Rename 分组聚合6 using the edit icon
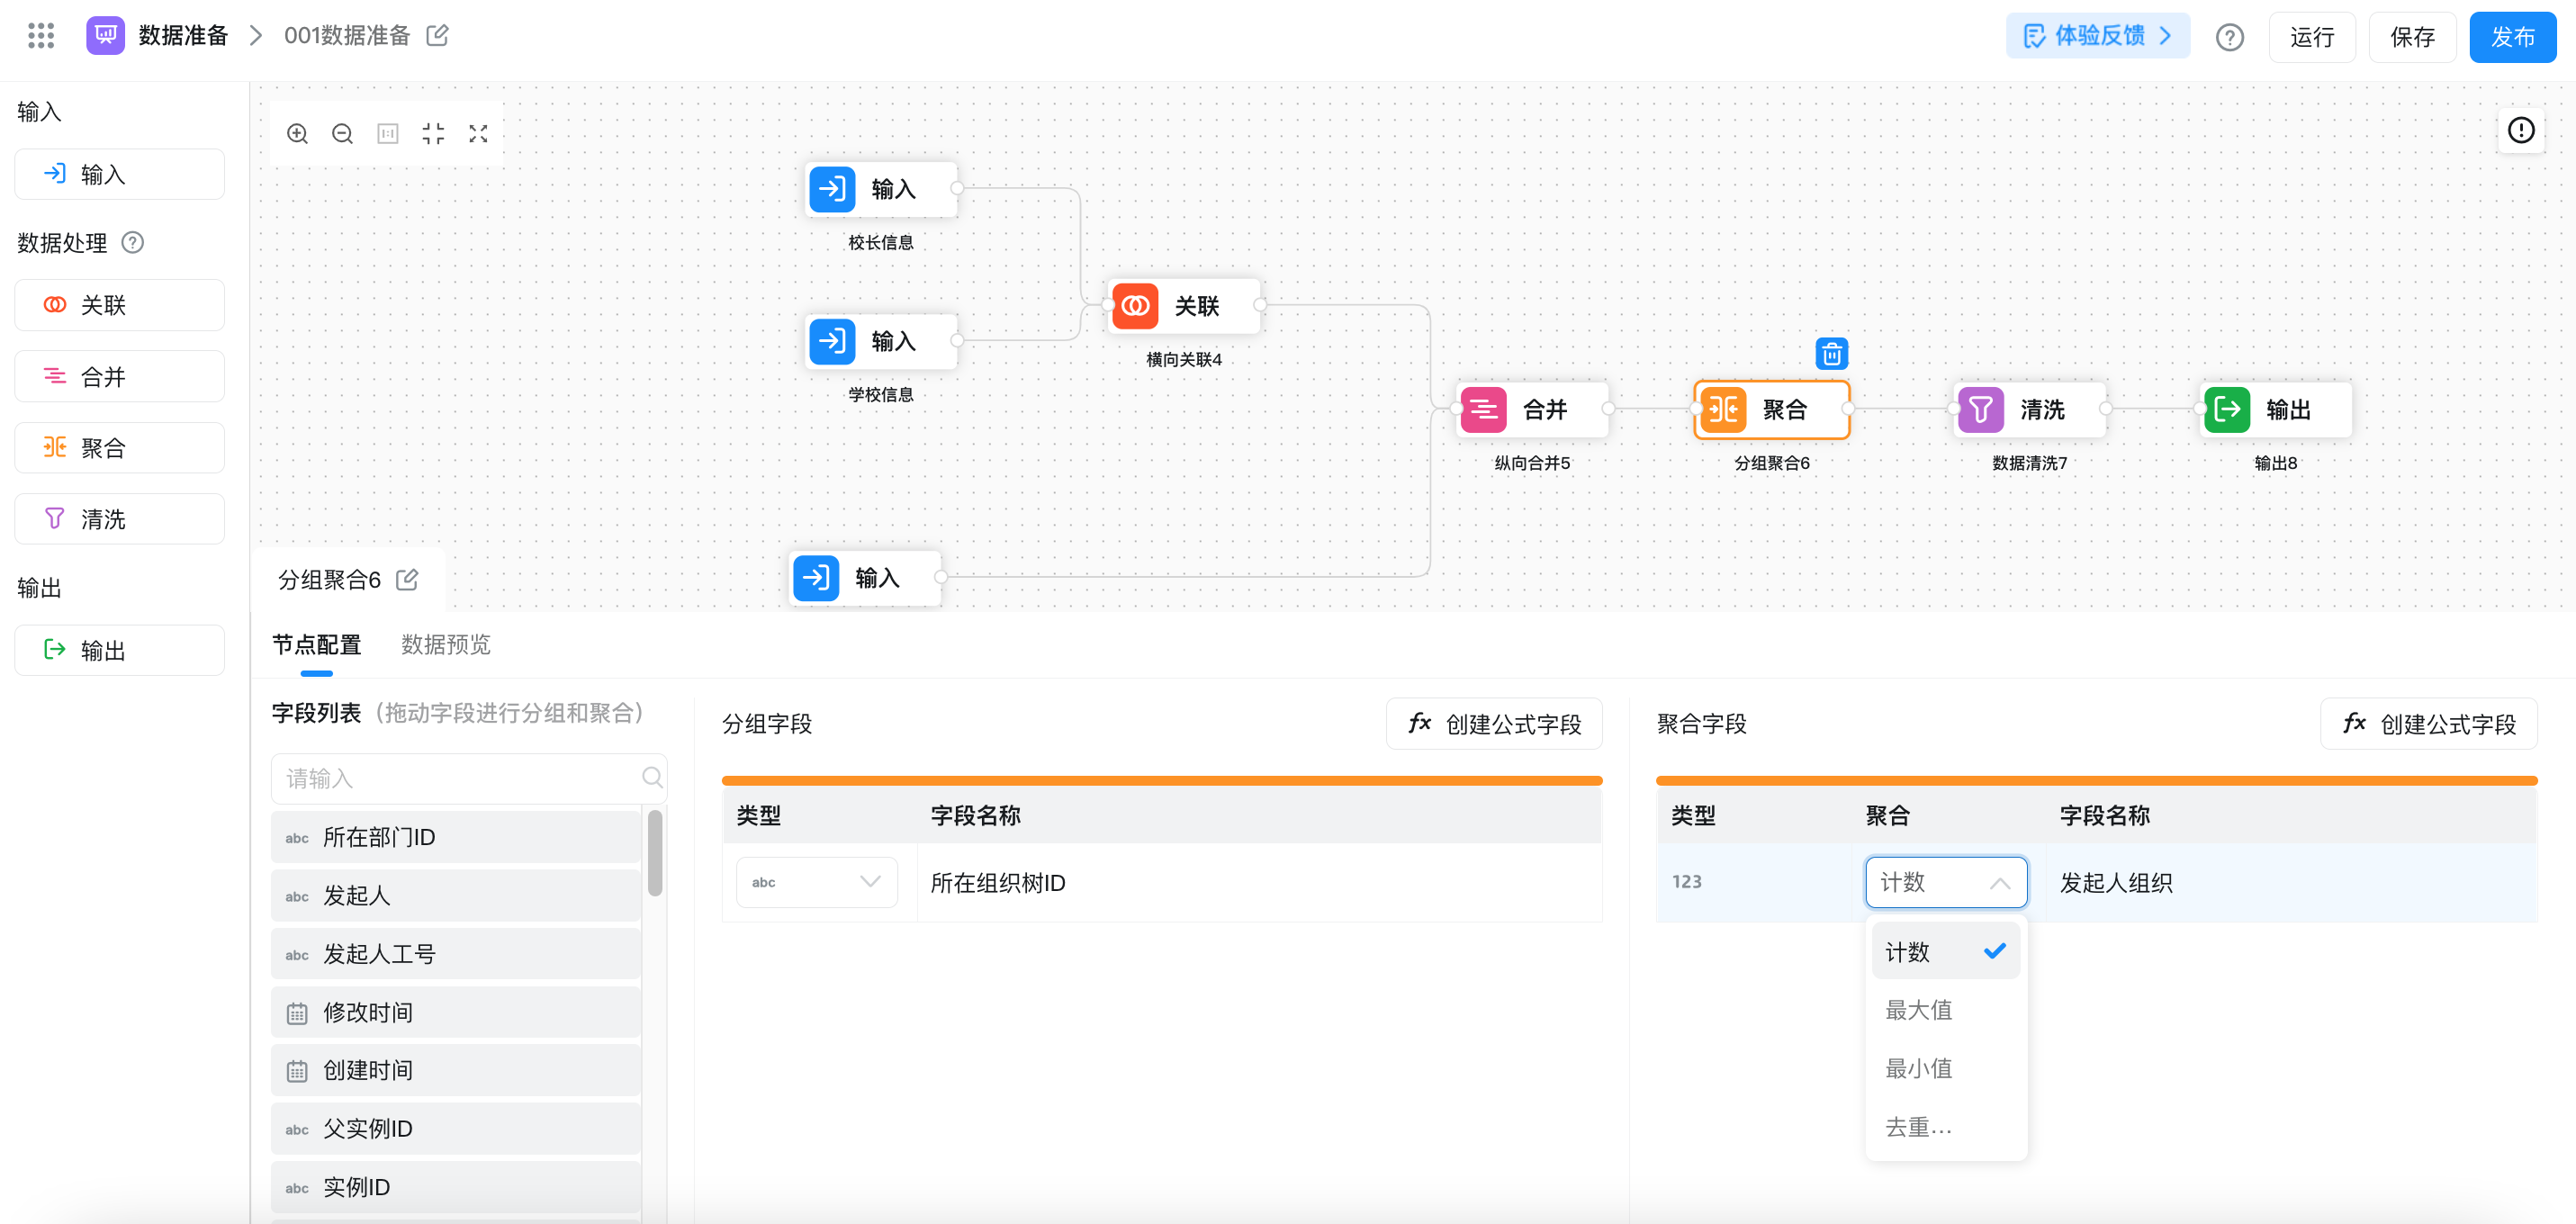 tap(407, 580)
